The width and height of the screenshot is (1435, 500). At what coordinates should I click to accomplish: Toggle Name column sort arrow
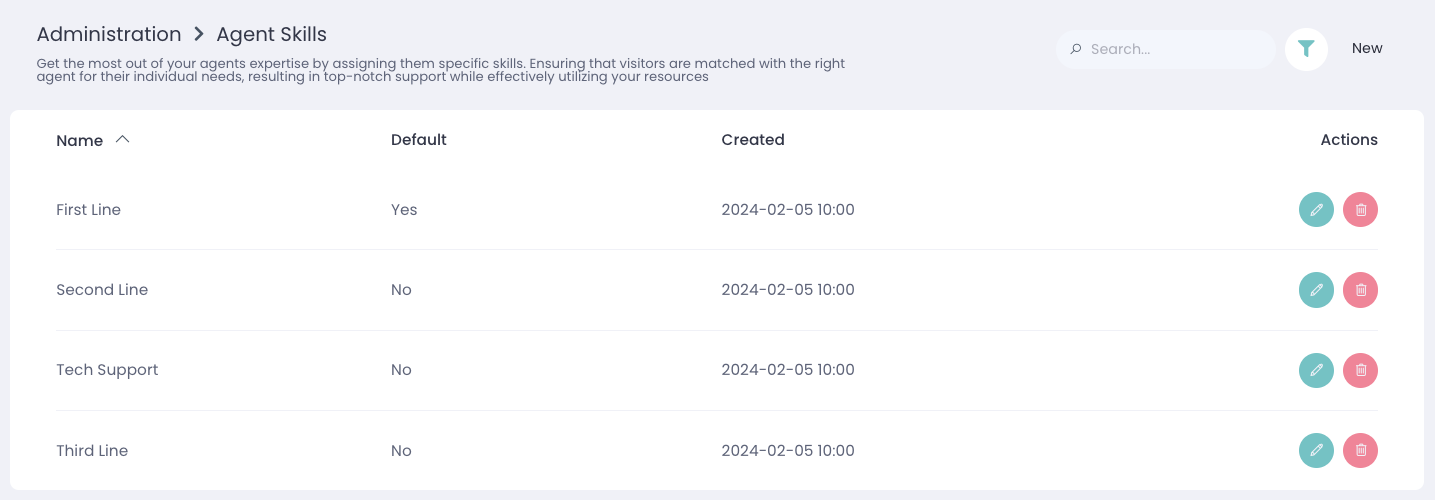pos(123,140)
